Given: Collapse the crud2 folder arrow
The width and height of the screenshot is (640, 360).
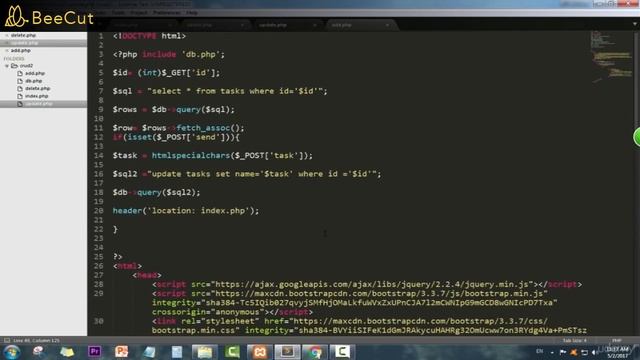Looking at the screenshot, I should 7,66.
